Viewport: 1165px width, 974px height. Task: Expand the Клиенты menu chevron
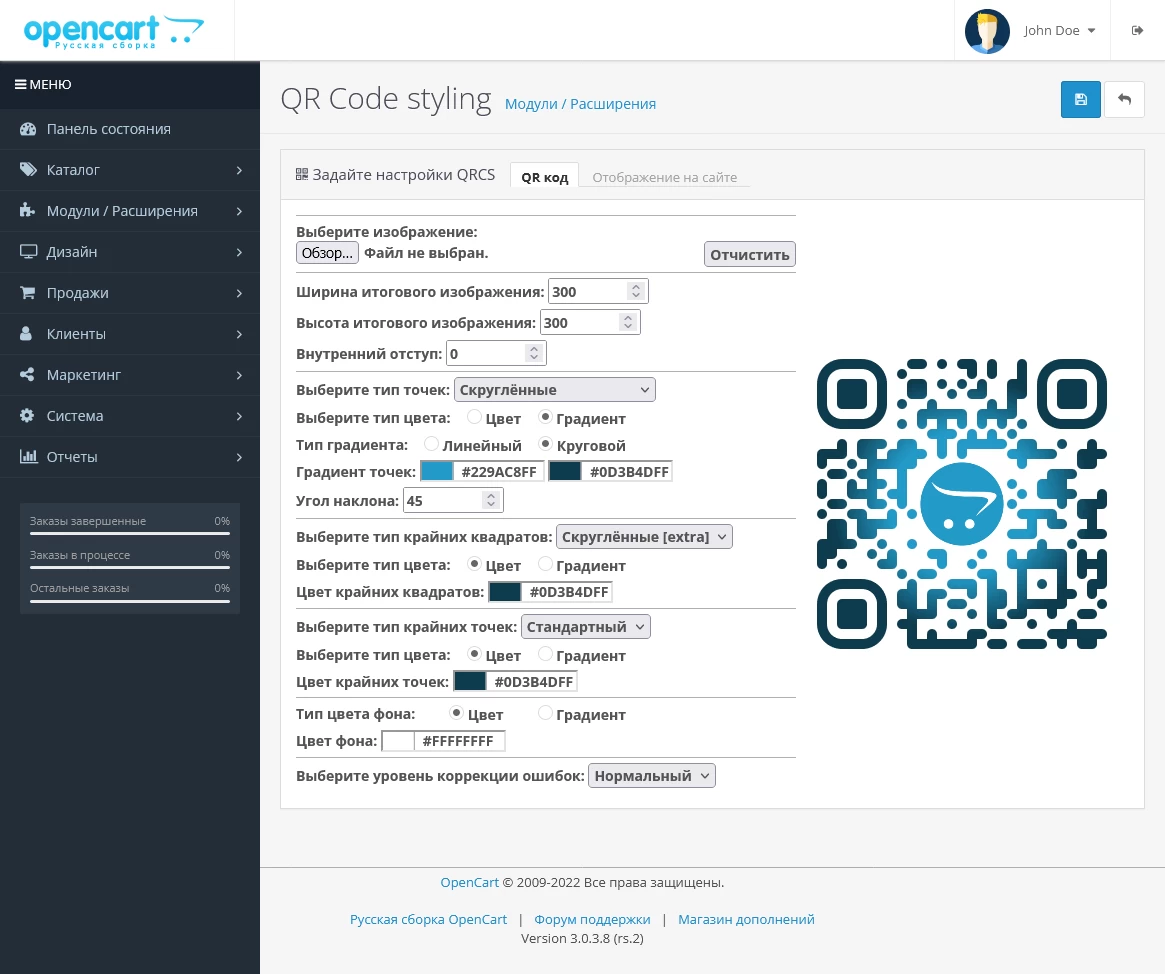[239, 334]
